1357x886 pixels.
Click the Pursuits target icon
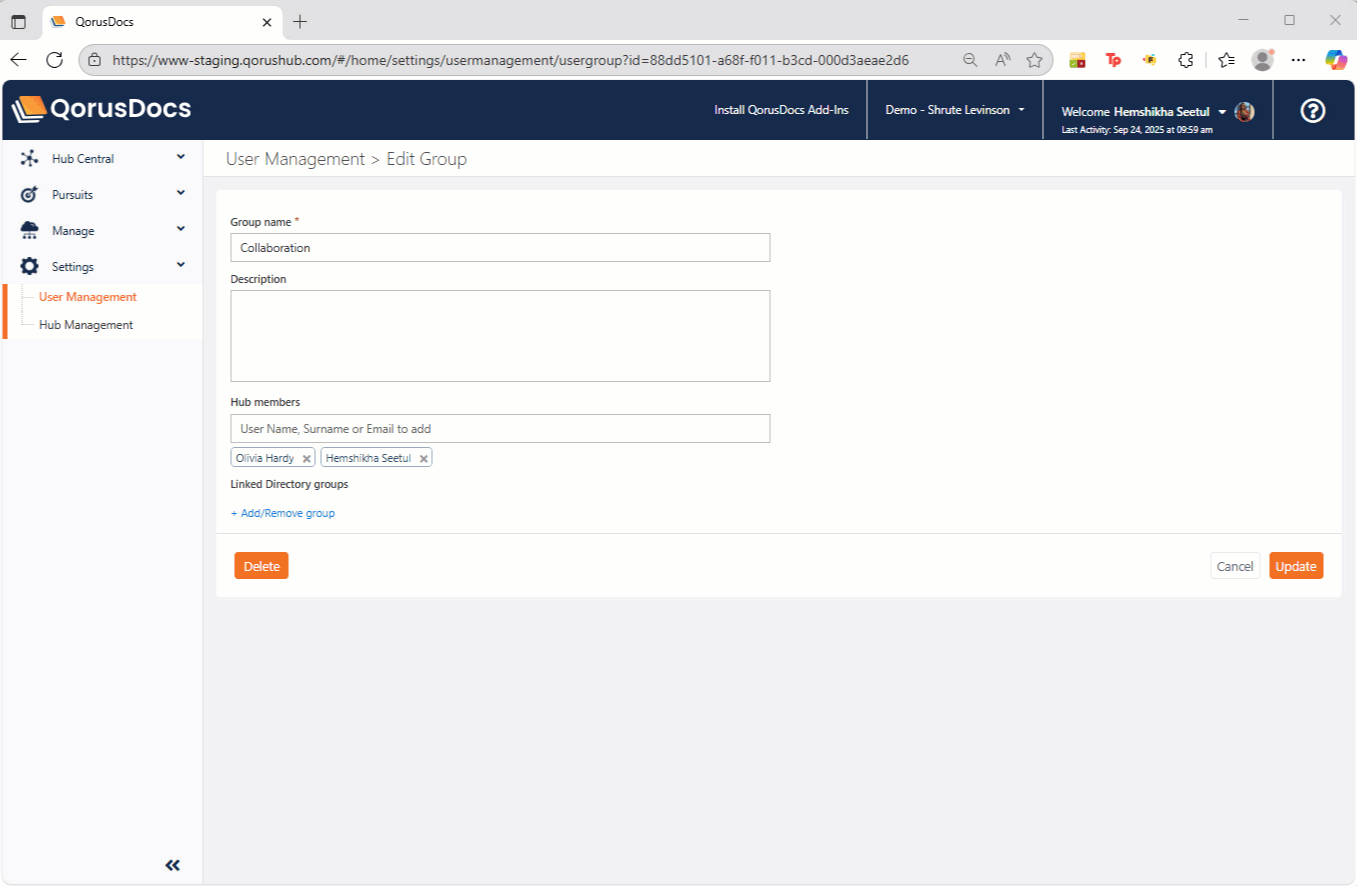28,194
